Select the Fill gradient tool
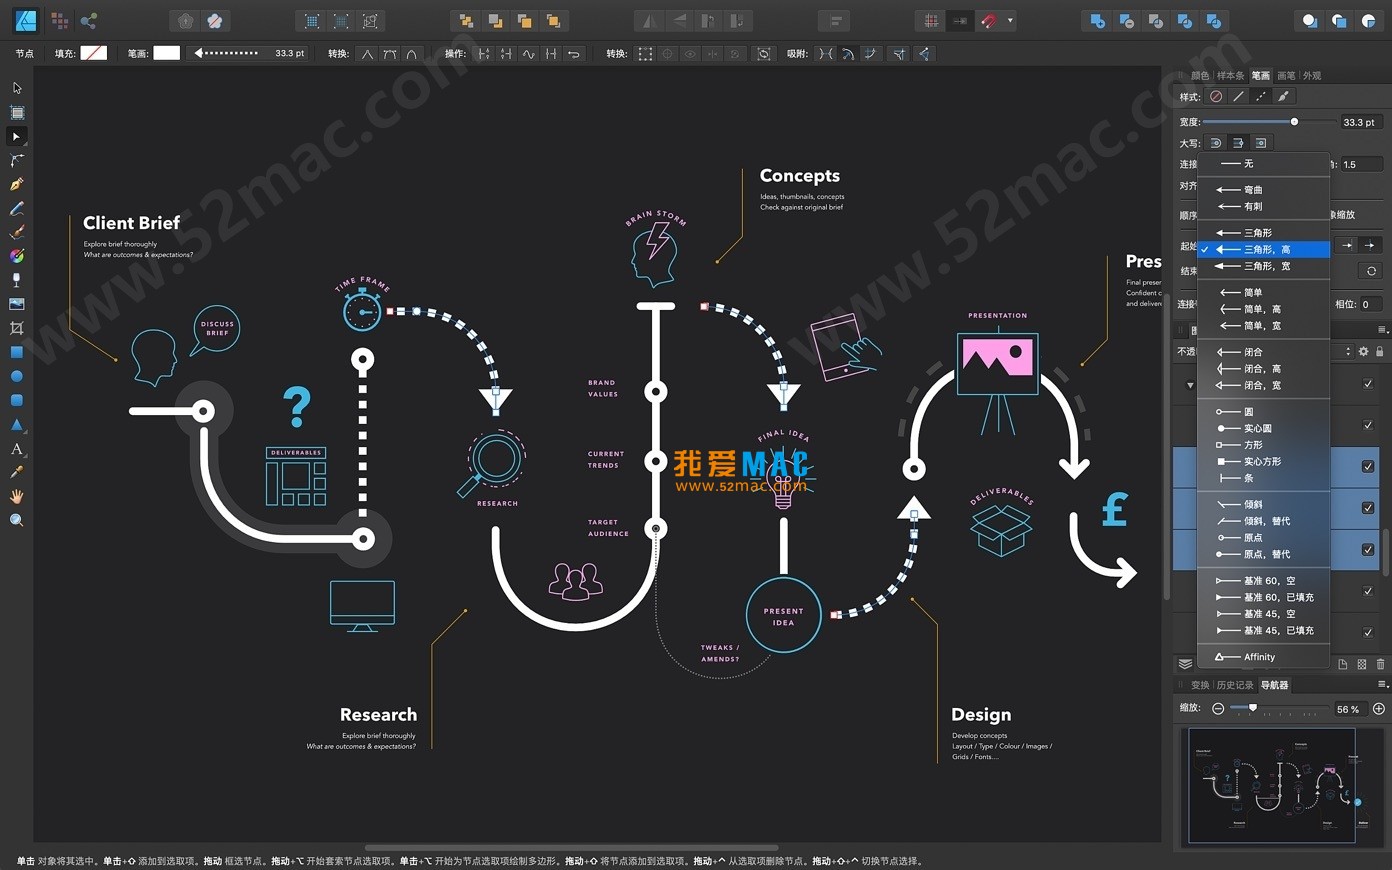 pos(17,256)
